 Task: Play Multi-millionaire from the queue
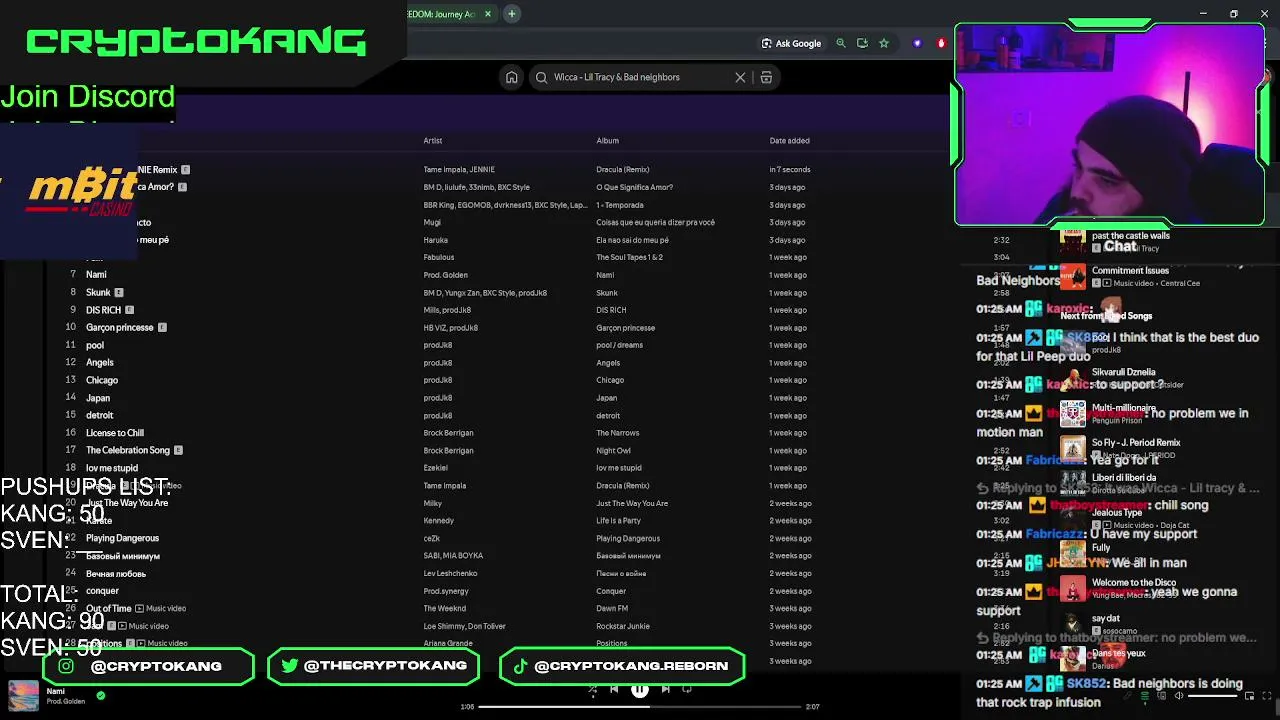1123,408
